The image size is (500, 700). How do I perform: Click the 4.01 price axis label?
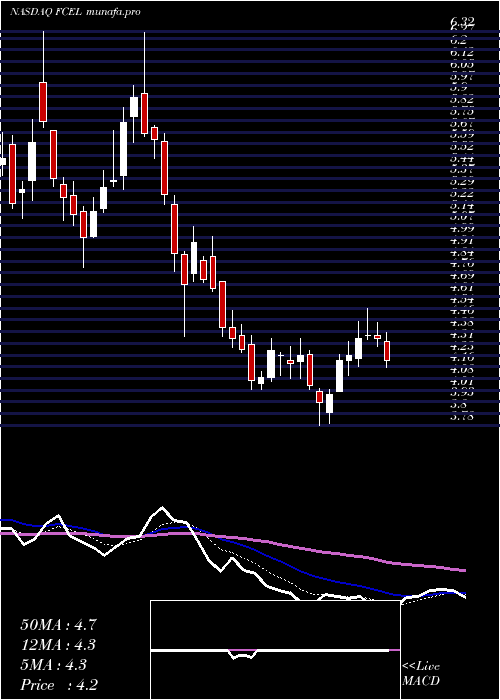(462, 381)
